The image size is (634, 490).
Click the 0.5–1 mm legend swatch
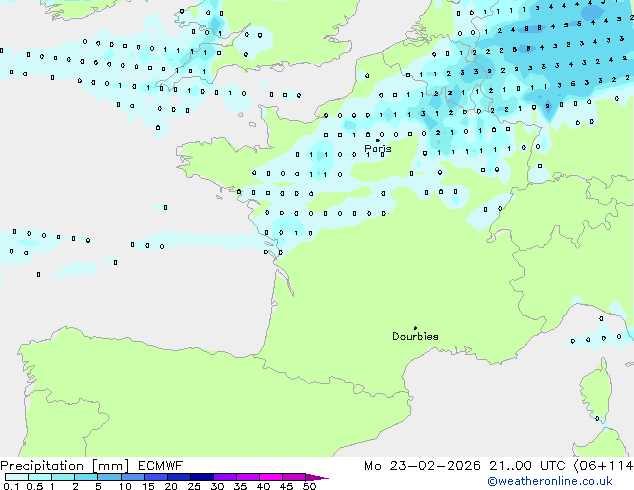click(x=40, y=477)
